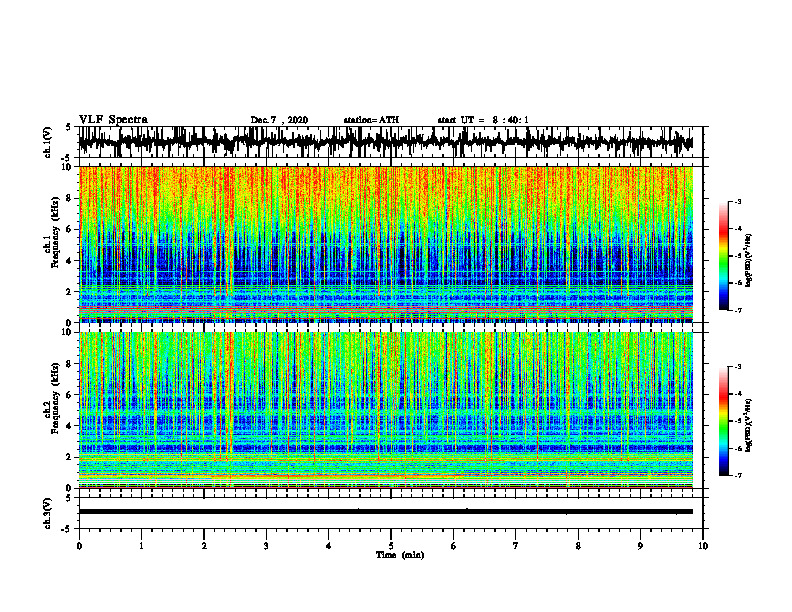The image size is (792, 612).
Task: Click the ch.2 color bar log(PSD) unit label
Action: point(749,426)
